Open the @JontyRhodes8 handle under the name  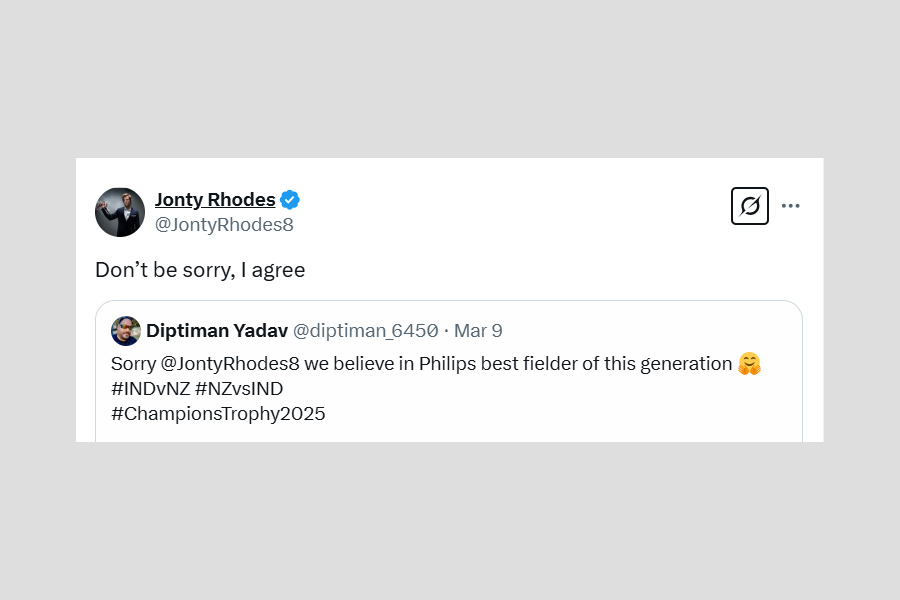[x=224, y=225]
